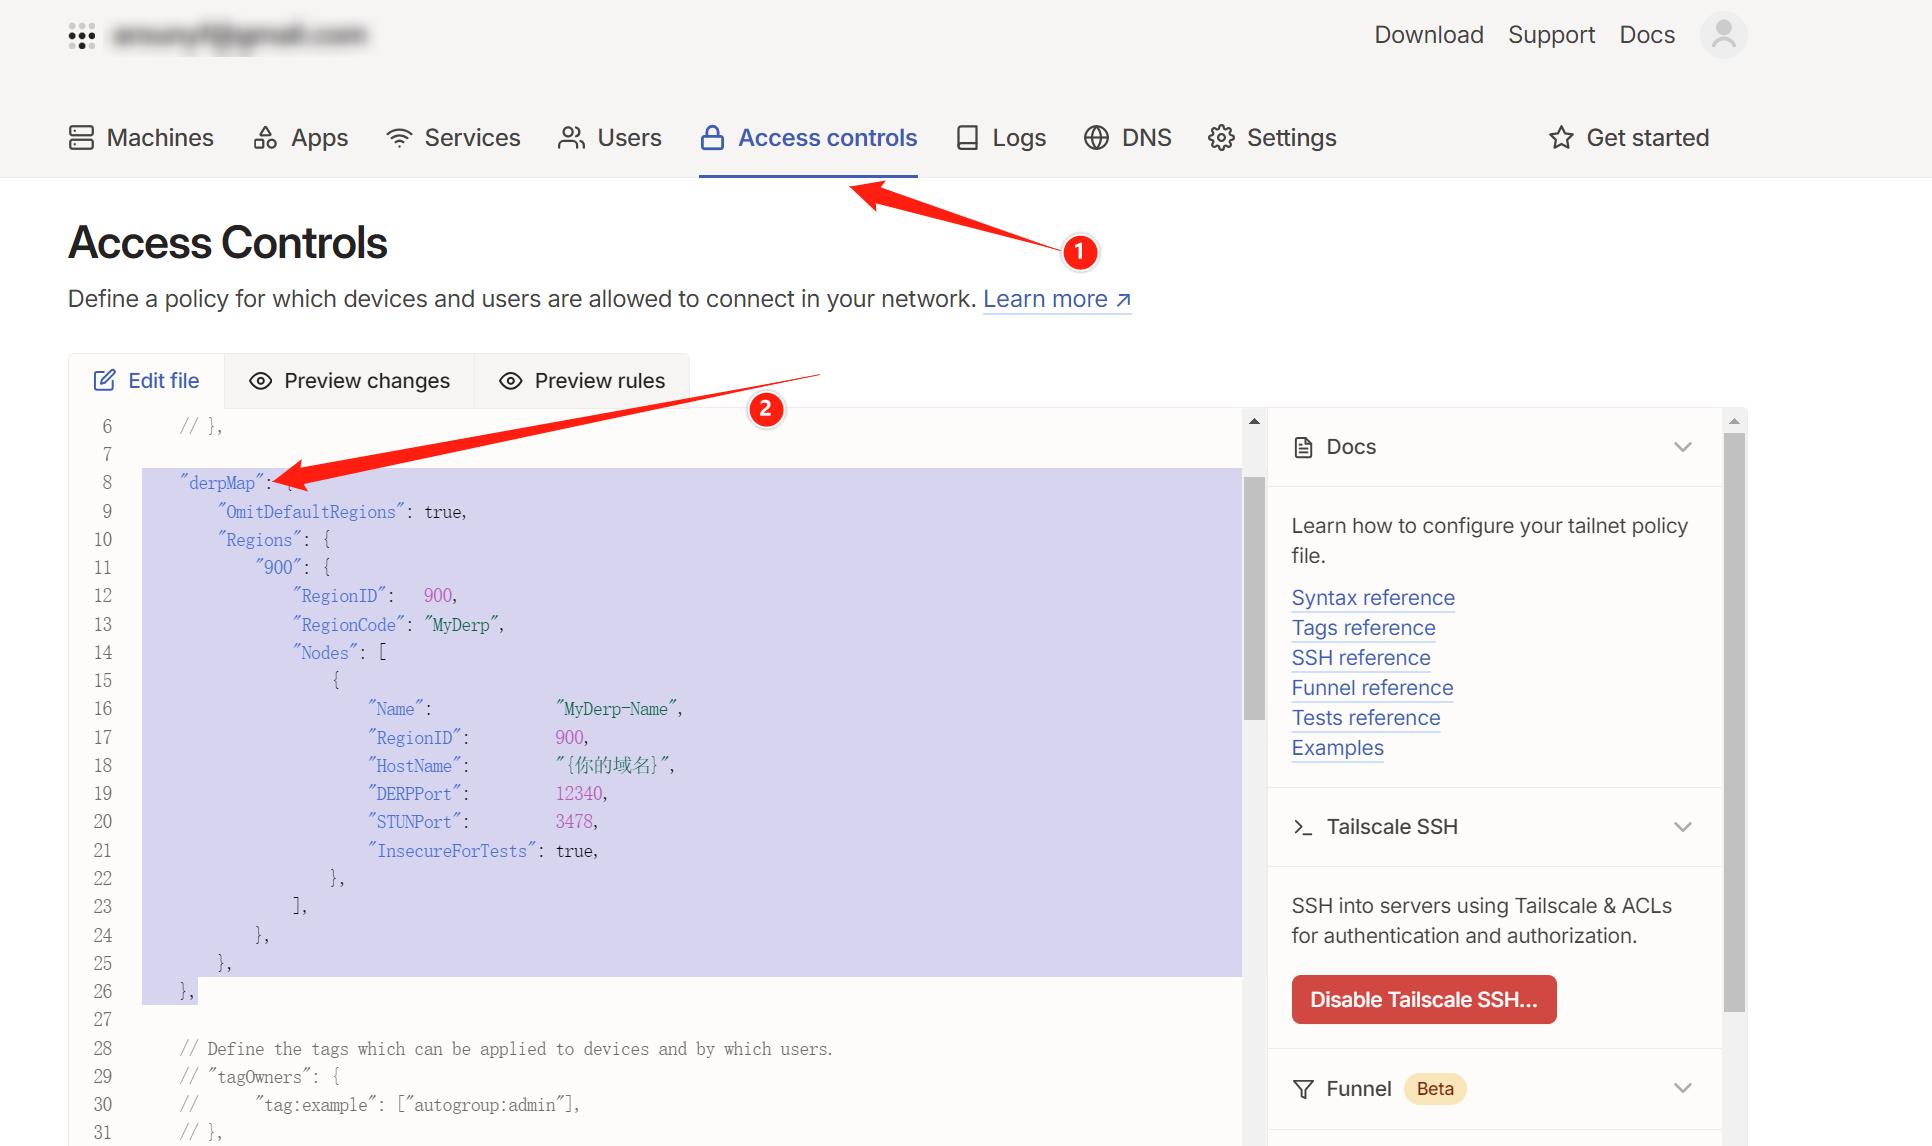Viewport: 1932px width, 1146px height.
Task: Follow the Learn more link
Action: pos(1057,299)
